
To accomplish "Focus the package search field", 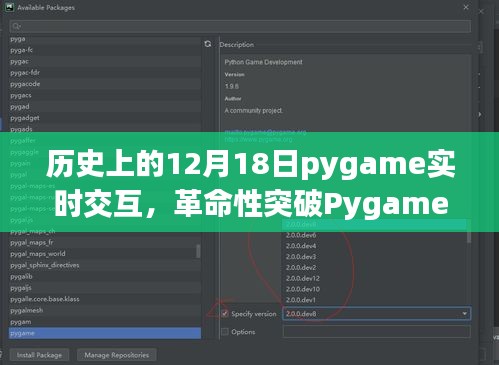I will [240, 26].
